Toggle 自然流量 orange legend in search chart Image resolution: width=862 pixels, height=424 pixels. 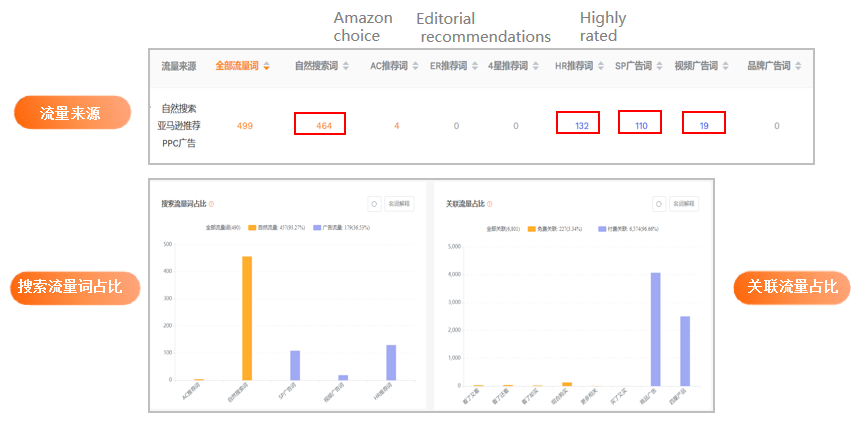tap(277, 228)
